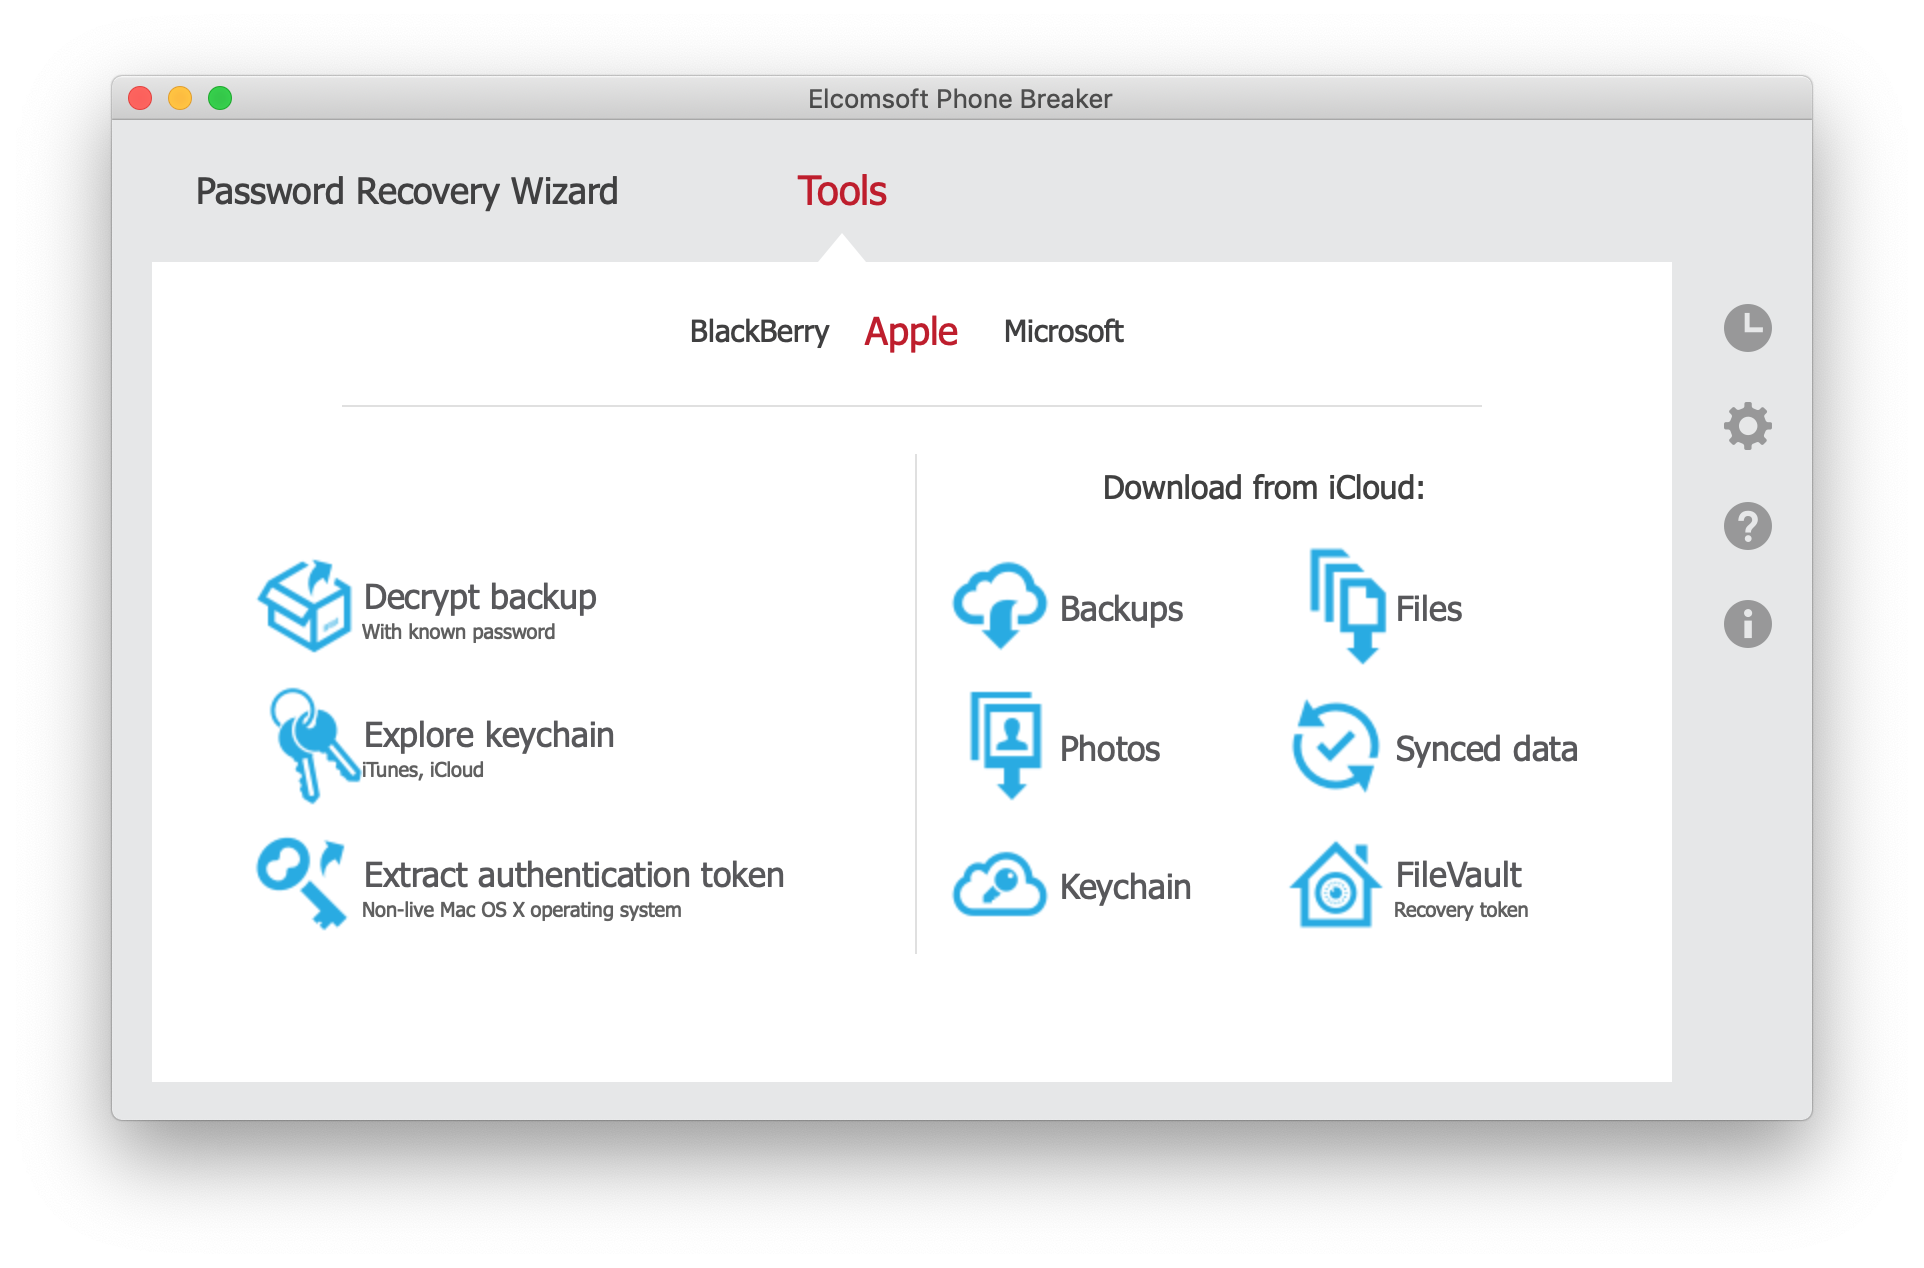Screen dimensions: 1924x1268
Task: Click the 'Decrypt backup' text link
Action: 479,597
